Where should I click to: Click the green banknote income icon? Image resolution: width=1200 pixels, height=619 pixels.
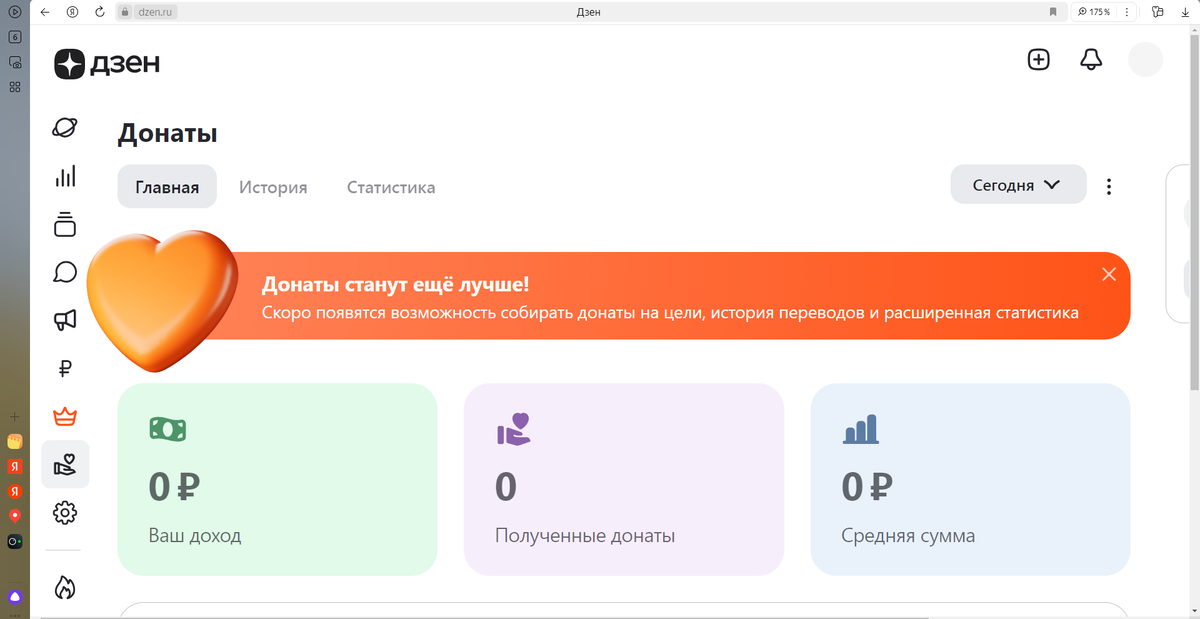167,429
